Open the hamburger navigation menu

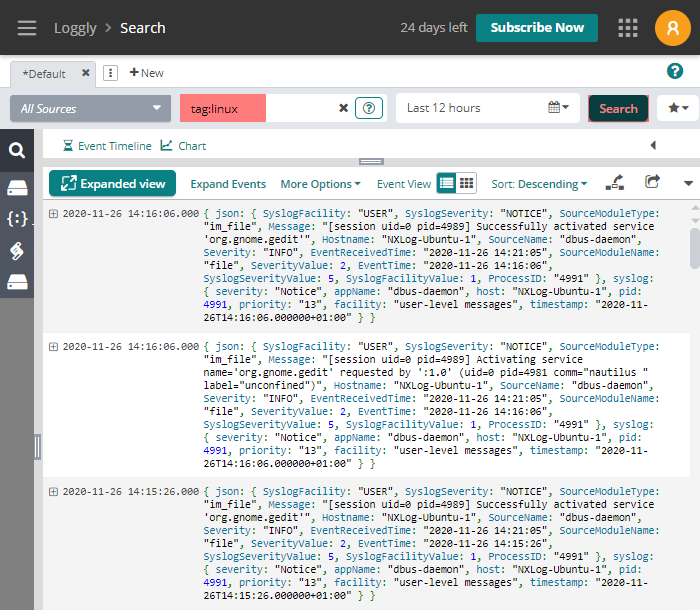[x=27, y=28]
